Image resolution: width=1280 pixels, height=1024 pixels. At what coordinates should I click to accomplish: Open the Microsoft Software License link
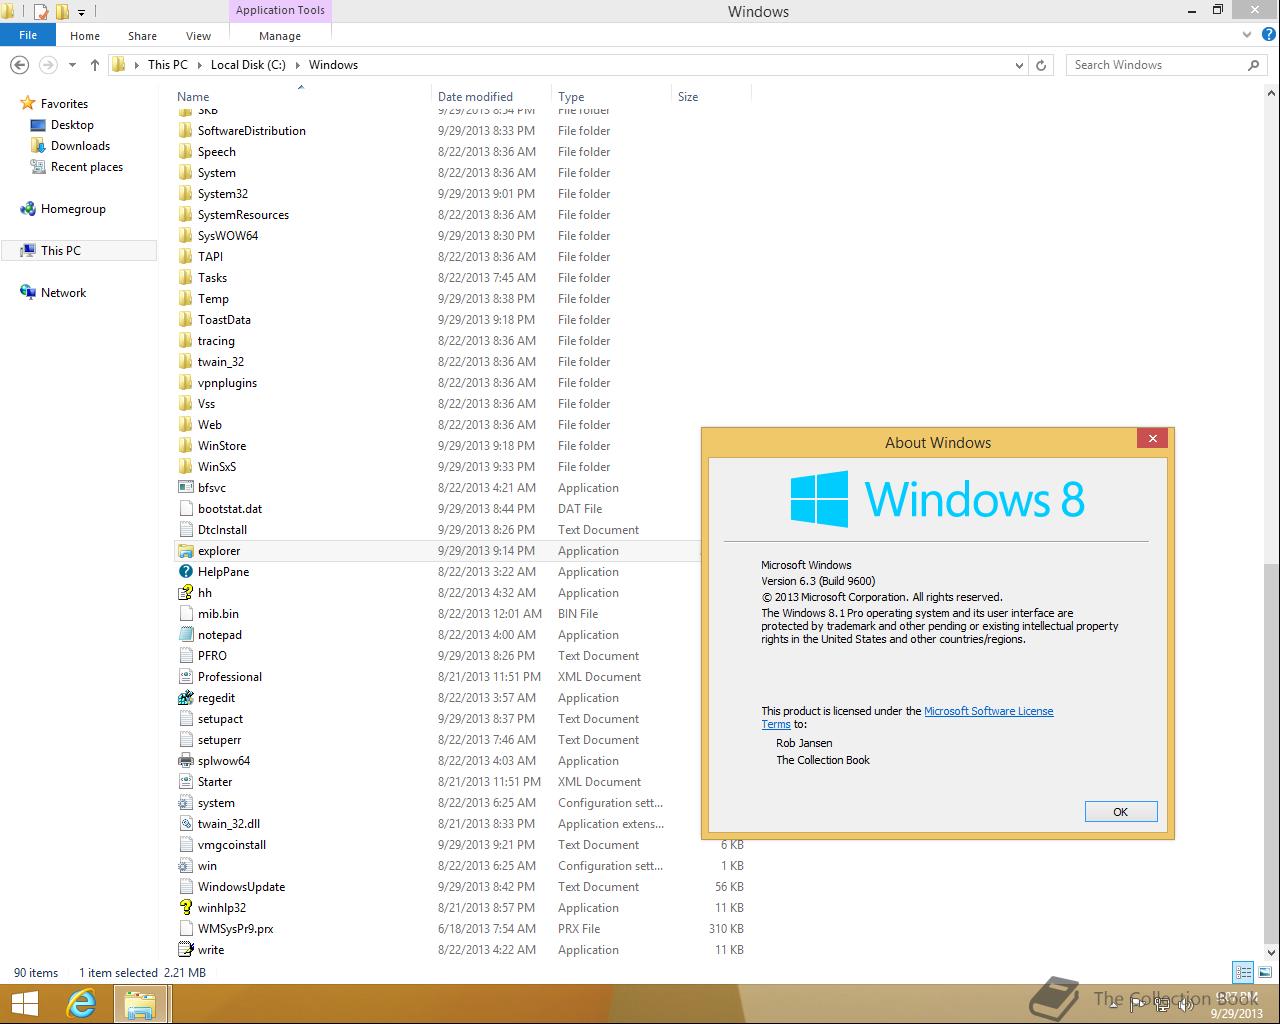pos(989,711)
